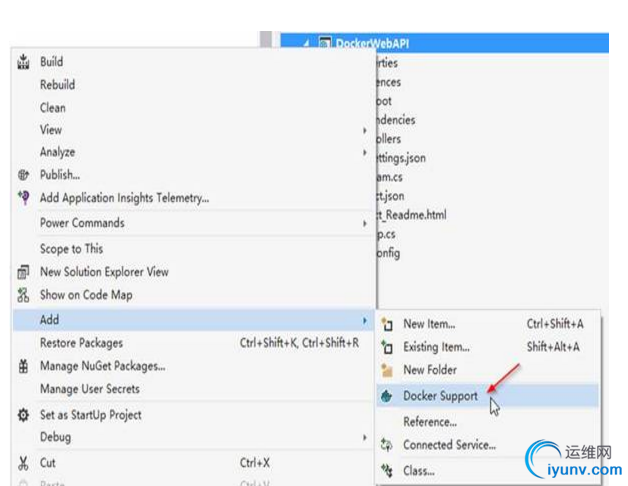Select the tree item ending in 'ndencies'
This screenshot has width=628, height=486.
pyautogui.click(x=396, y=120)
